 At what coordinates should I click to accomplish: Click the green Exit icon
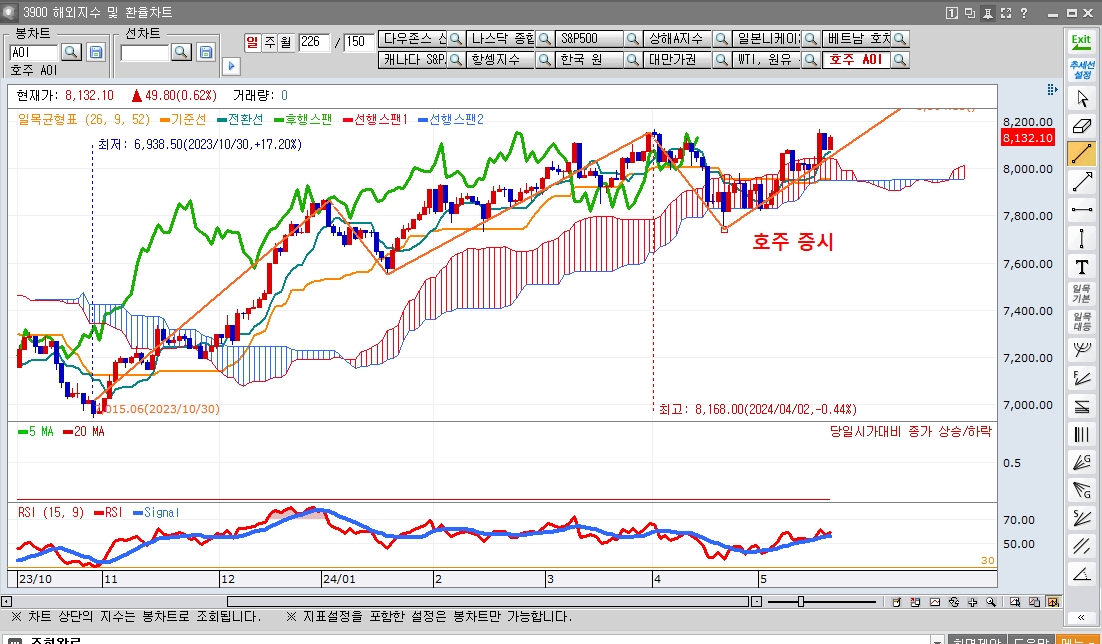[x=1081, y=41]
